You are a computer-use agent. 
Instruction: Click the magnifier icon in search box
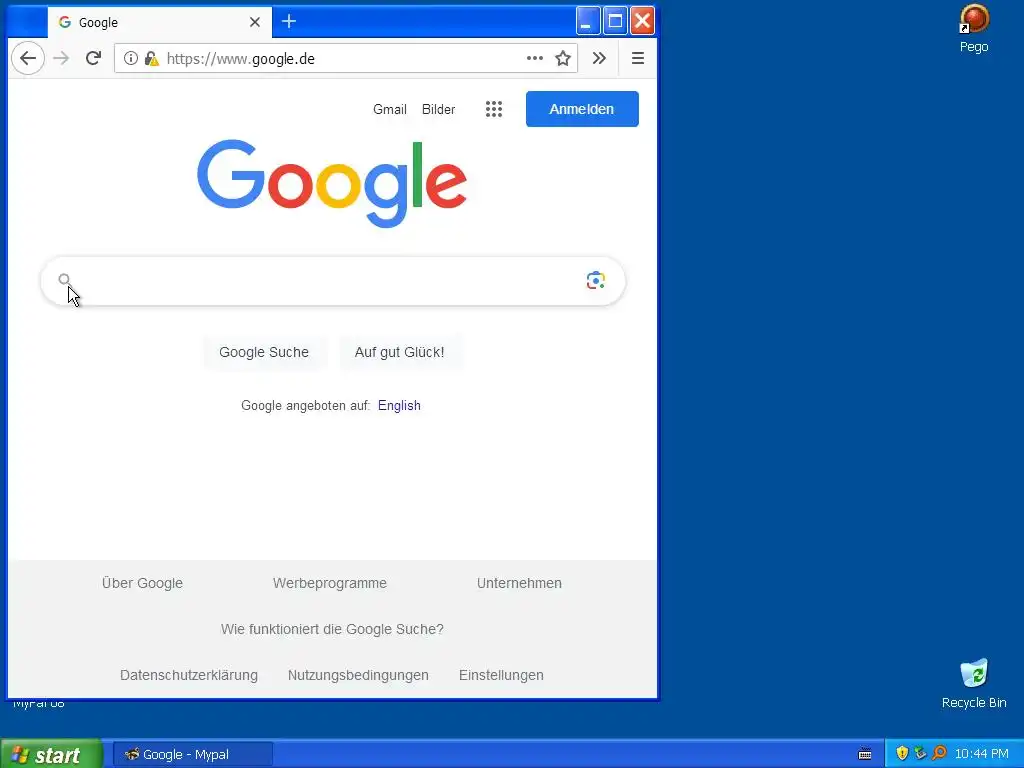[64, 280]
